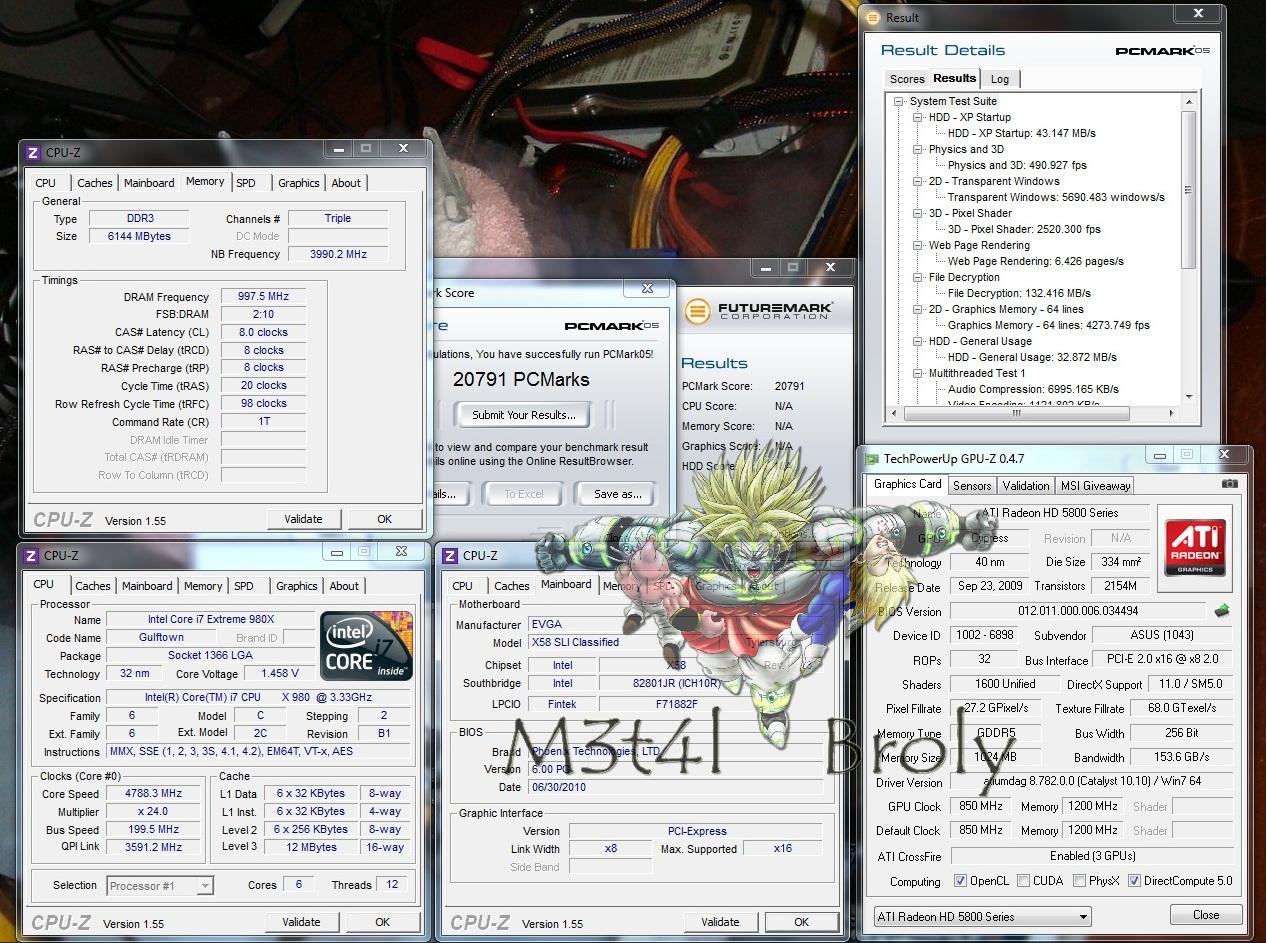Image resolution: width=1267 pixels, height=943 pixels.
Task: Select the File Decryption: 132.416 MB/s row
Action: [x=1019, y=293]
